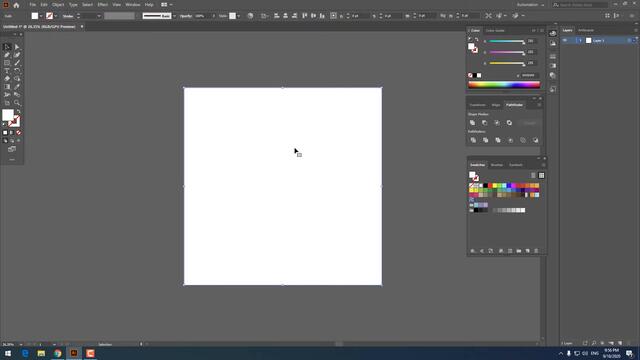640x360 pixels.
Task: Switch to the Artboards tab
Action: 586,30
